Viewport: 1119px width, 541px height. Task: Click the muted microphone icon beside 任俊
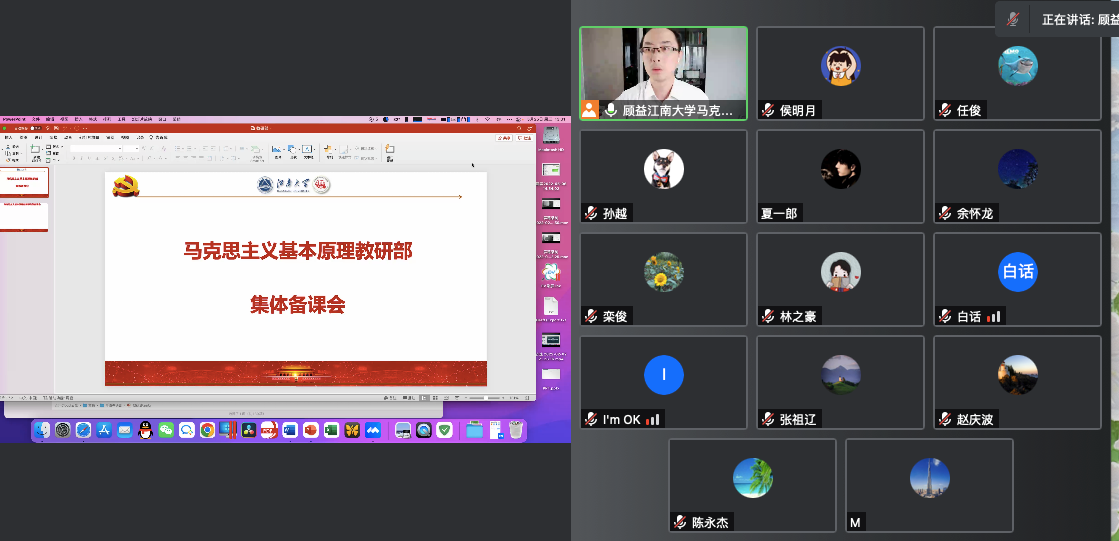944,111
